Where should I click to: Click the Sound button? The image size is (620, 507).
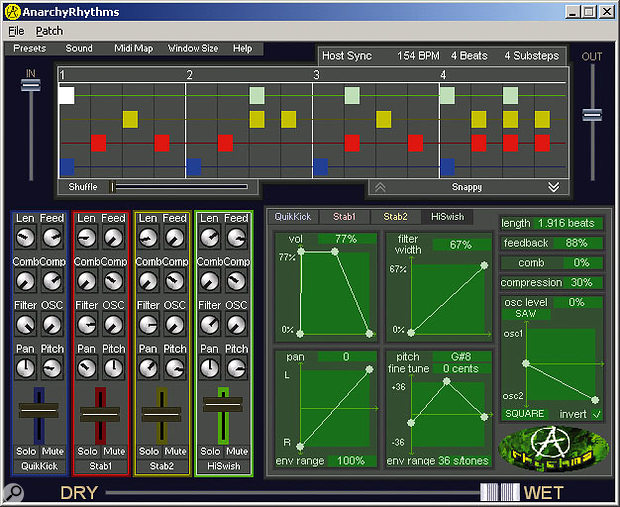click(x=79, y=49)
